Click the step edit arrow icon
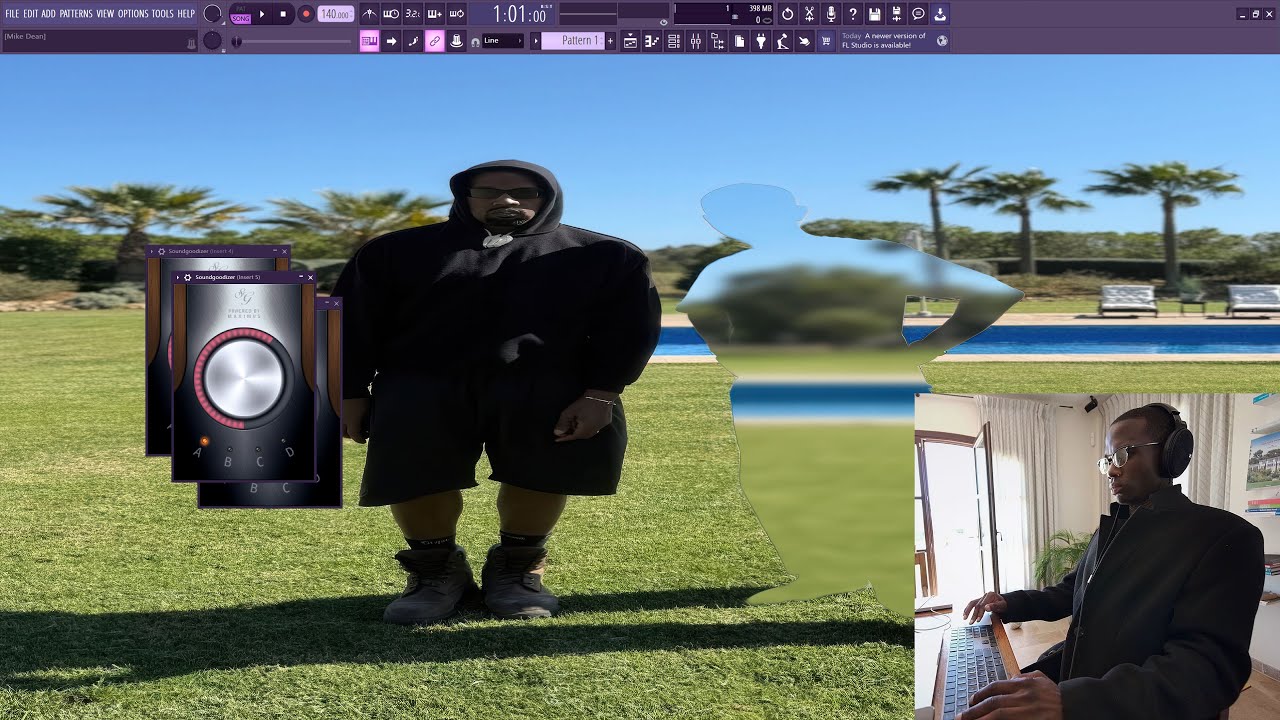Image resolution: width=1280 pixels, height=720 pixels. [391, 41]
